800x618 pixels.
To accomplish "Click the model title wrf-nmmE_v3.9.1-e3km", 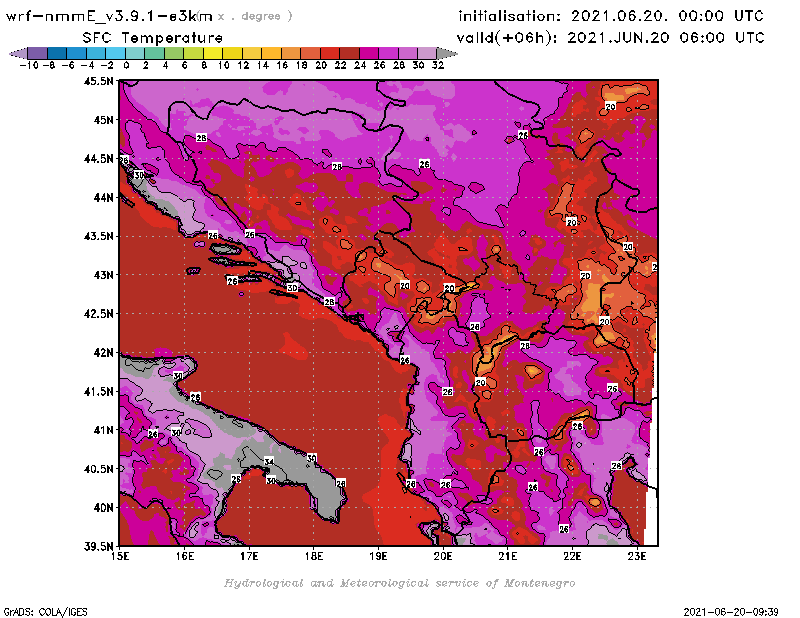I will click(x=109, y=16).
